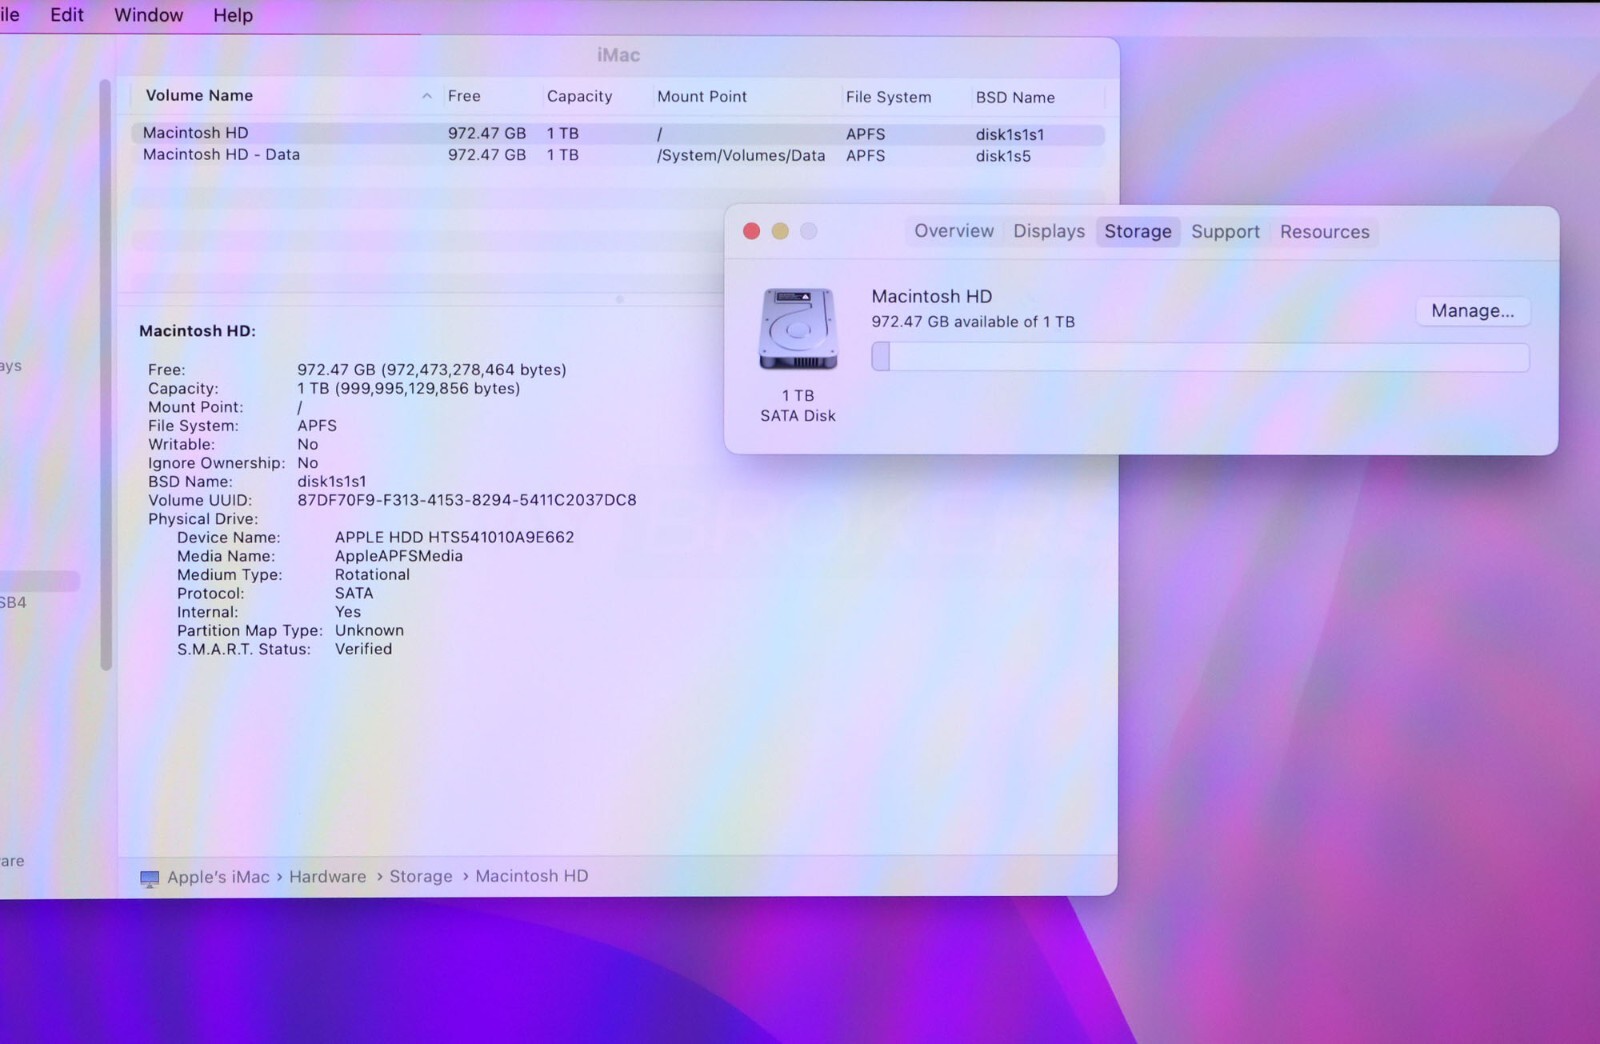Click the Manage... button
Viewport: 1600px width, 1044px height.
tap(1473, 311)
